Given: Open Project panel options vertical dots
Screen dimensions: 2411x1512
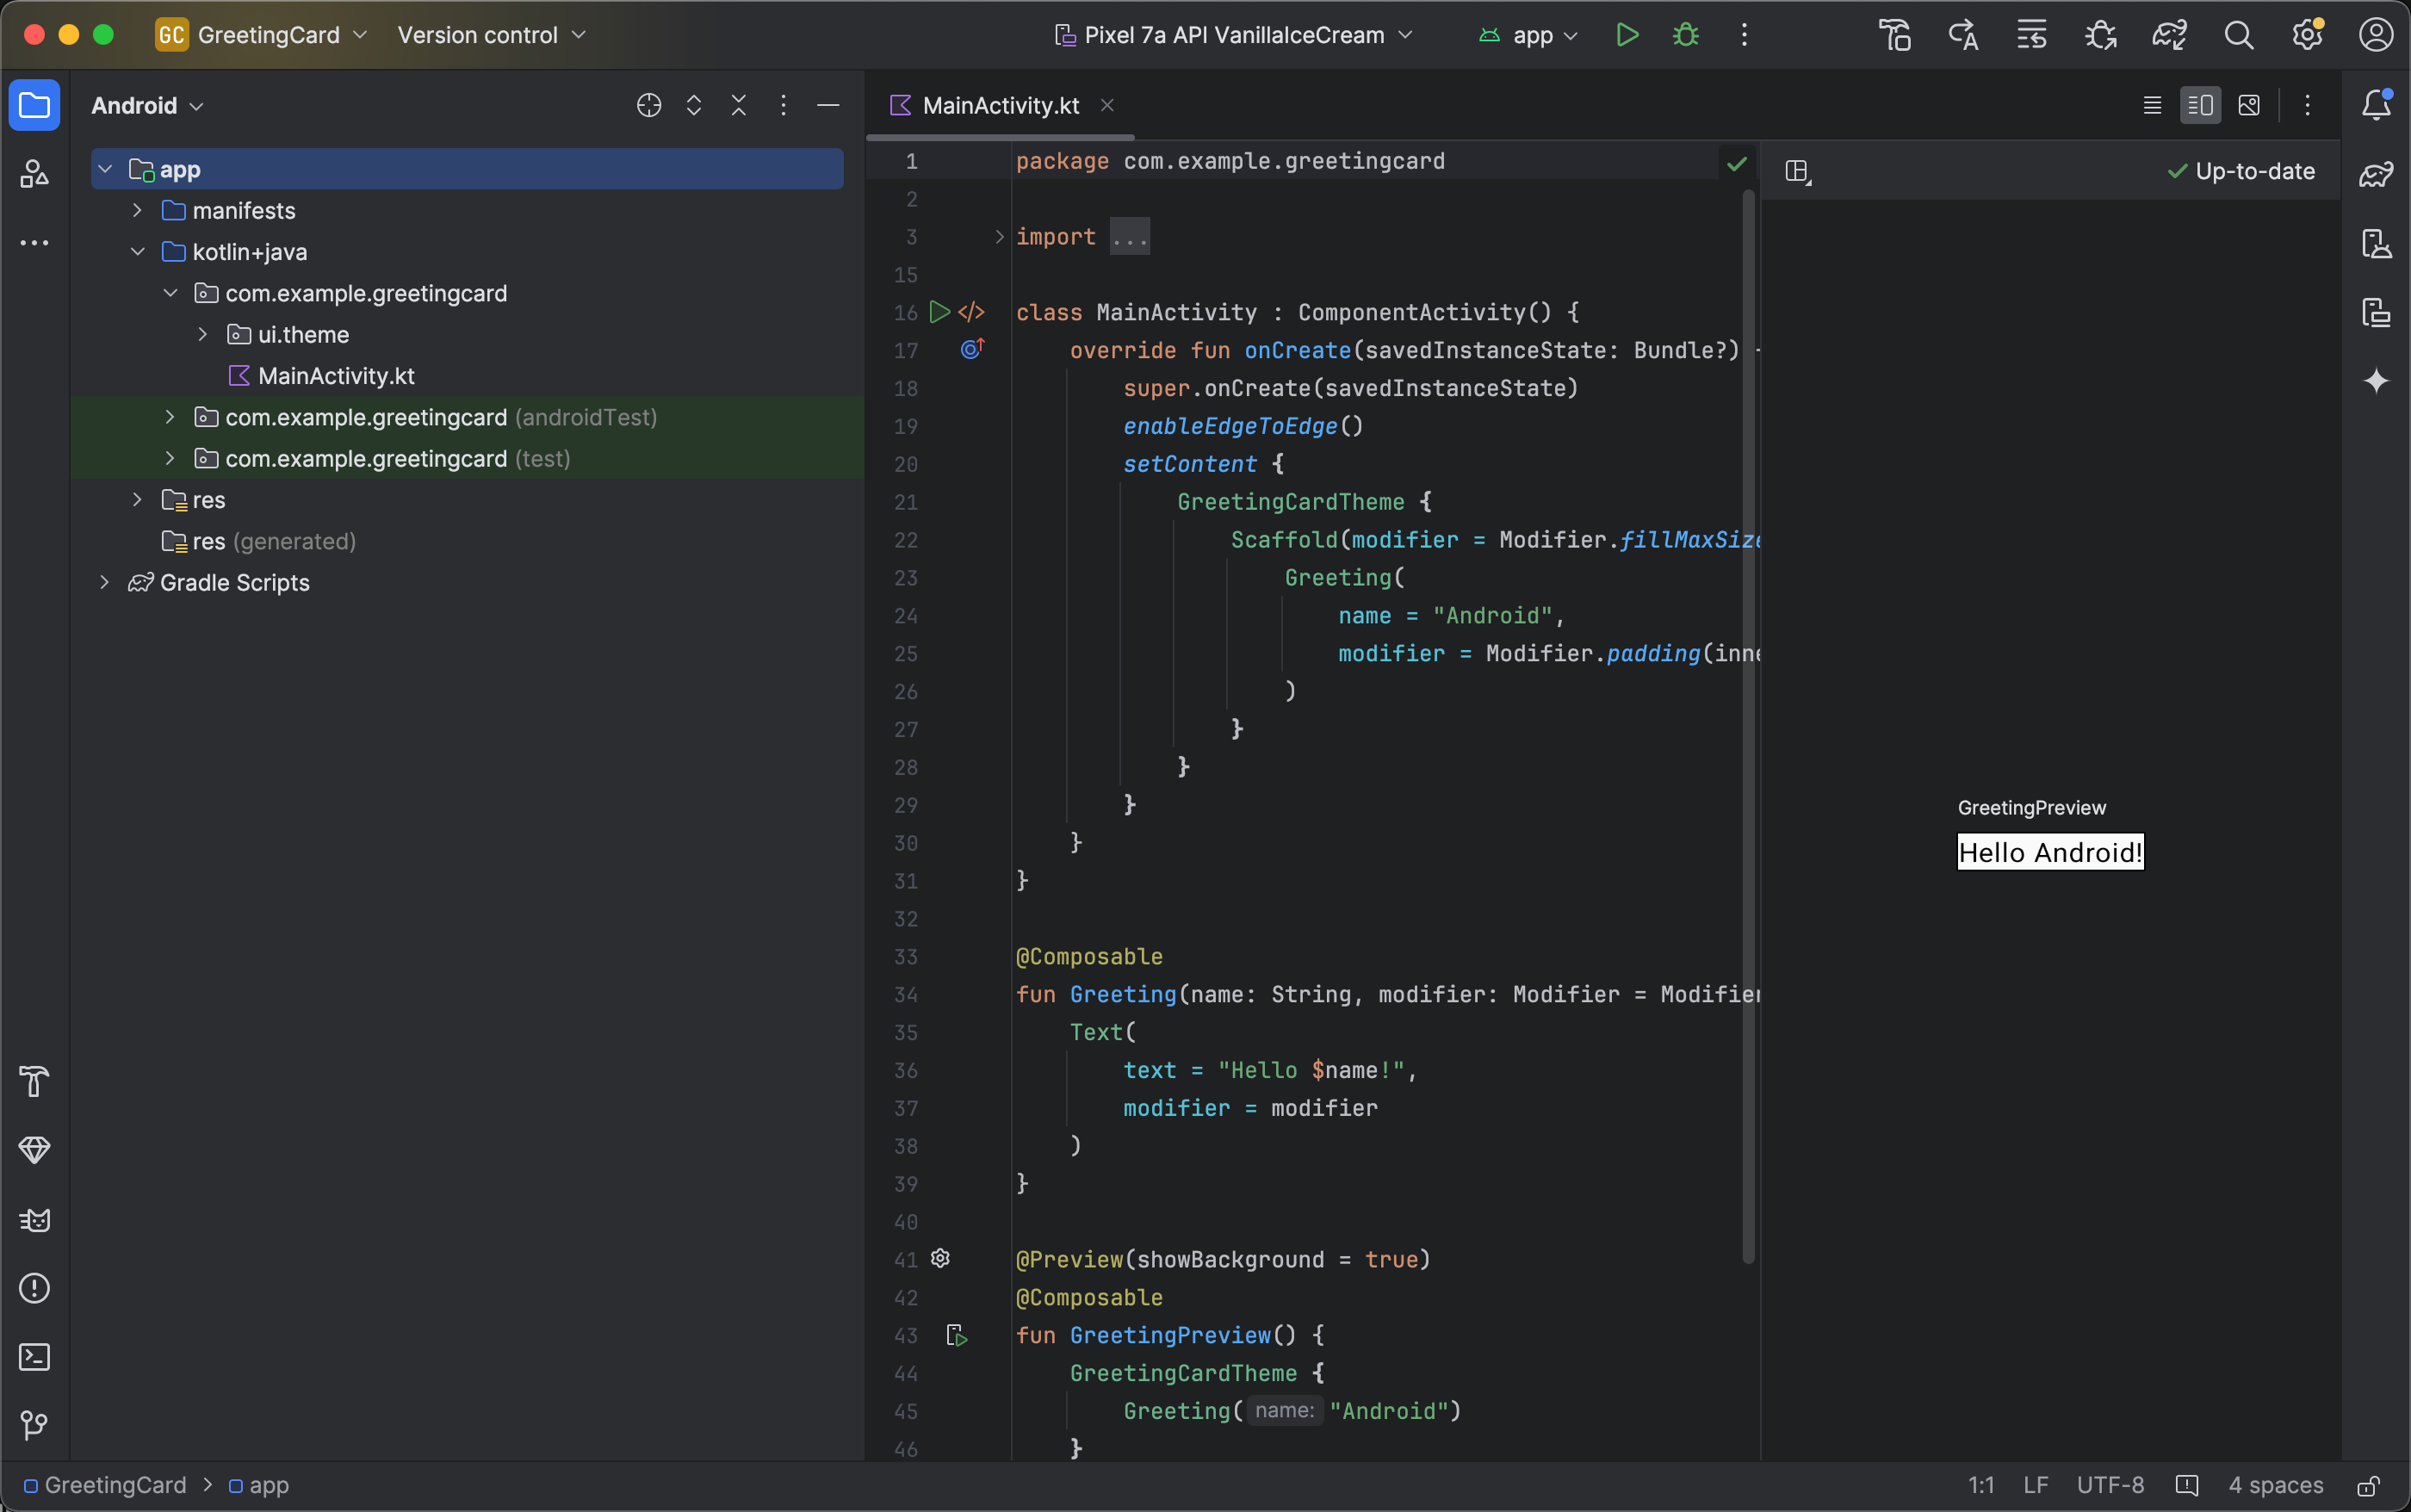Looking at the screenshot, I should click(x=784, y=105).
